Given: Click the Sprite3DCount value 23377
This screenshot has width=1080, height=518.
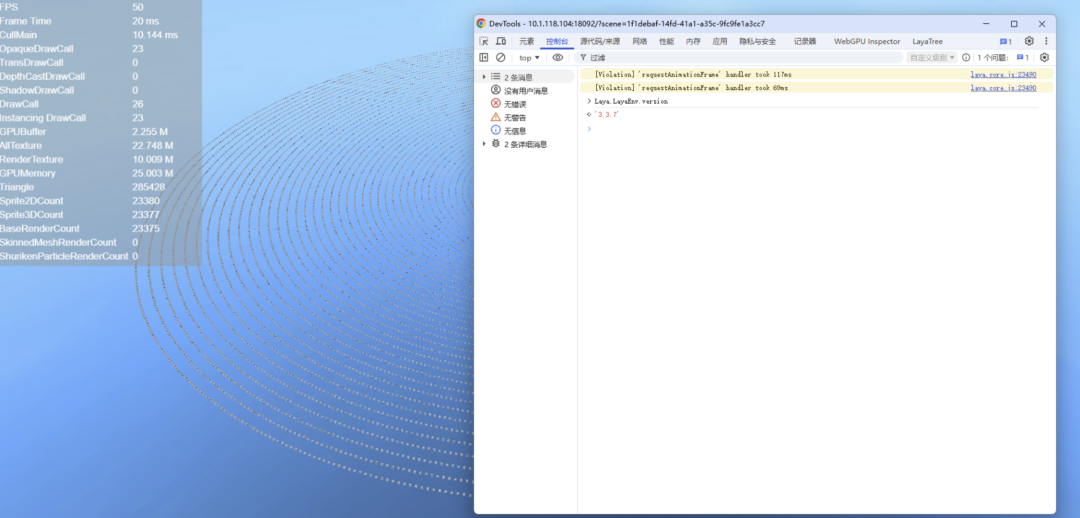Looking at the screenshot, I should tap(146, 214).
